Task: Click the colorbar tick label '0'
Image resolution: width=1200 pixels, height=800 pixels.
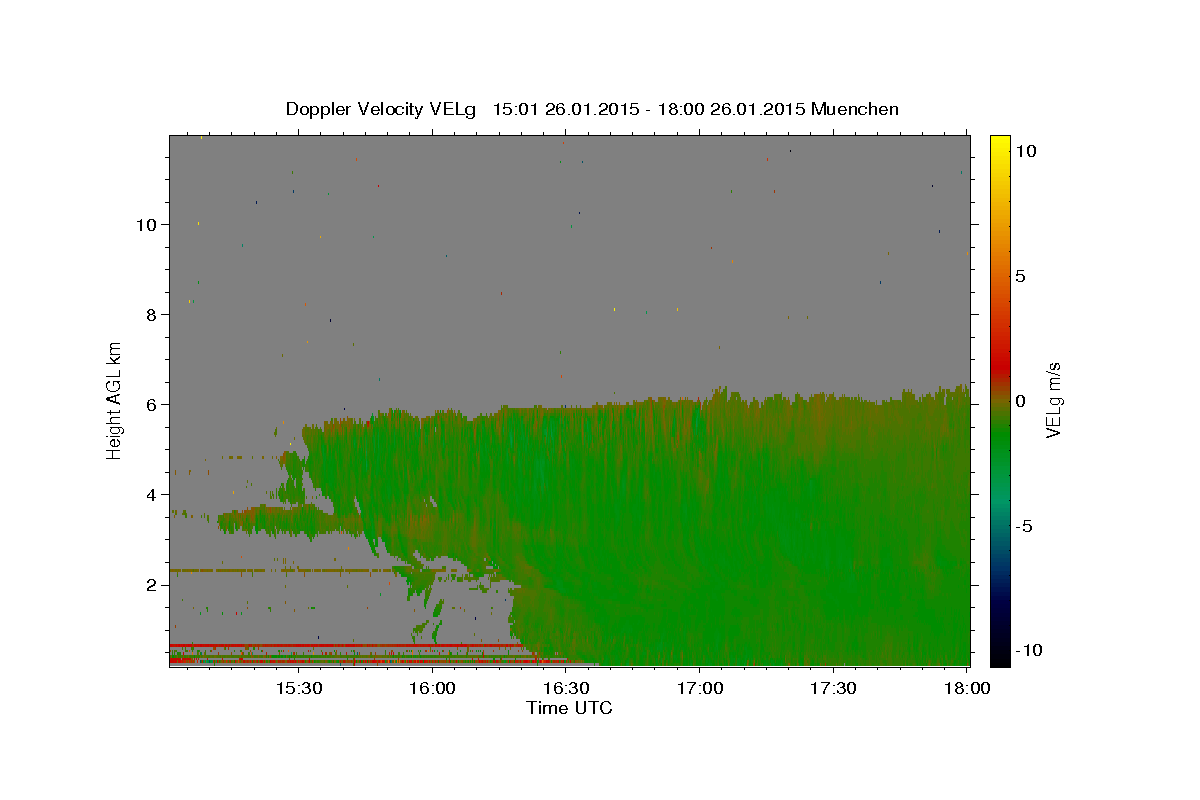Action: (x=1020, y=401)
